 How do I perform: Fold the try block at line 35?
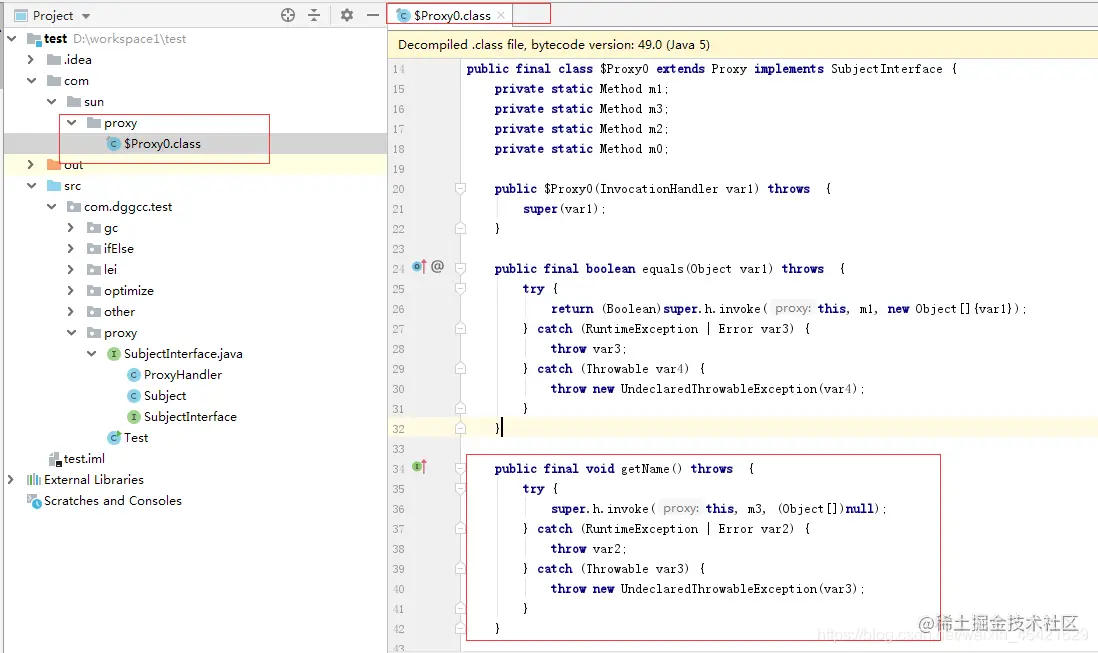460,489
